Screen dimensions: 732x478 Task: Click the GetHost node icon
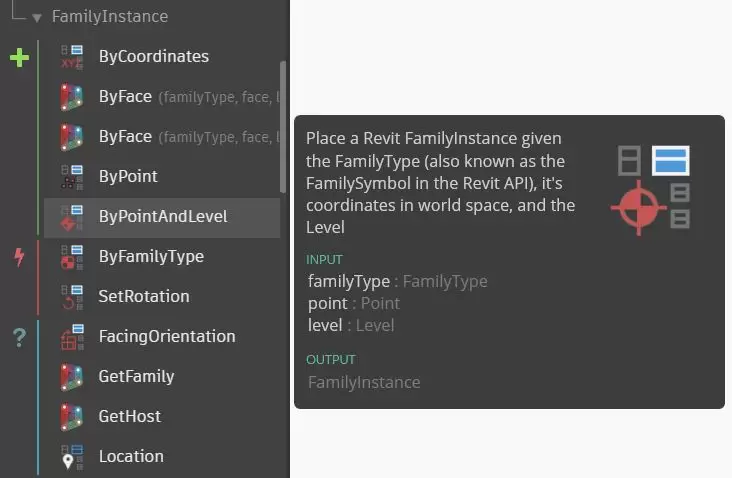(x=71, y=417)
